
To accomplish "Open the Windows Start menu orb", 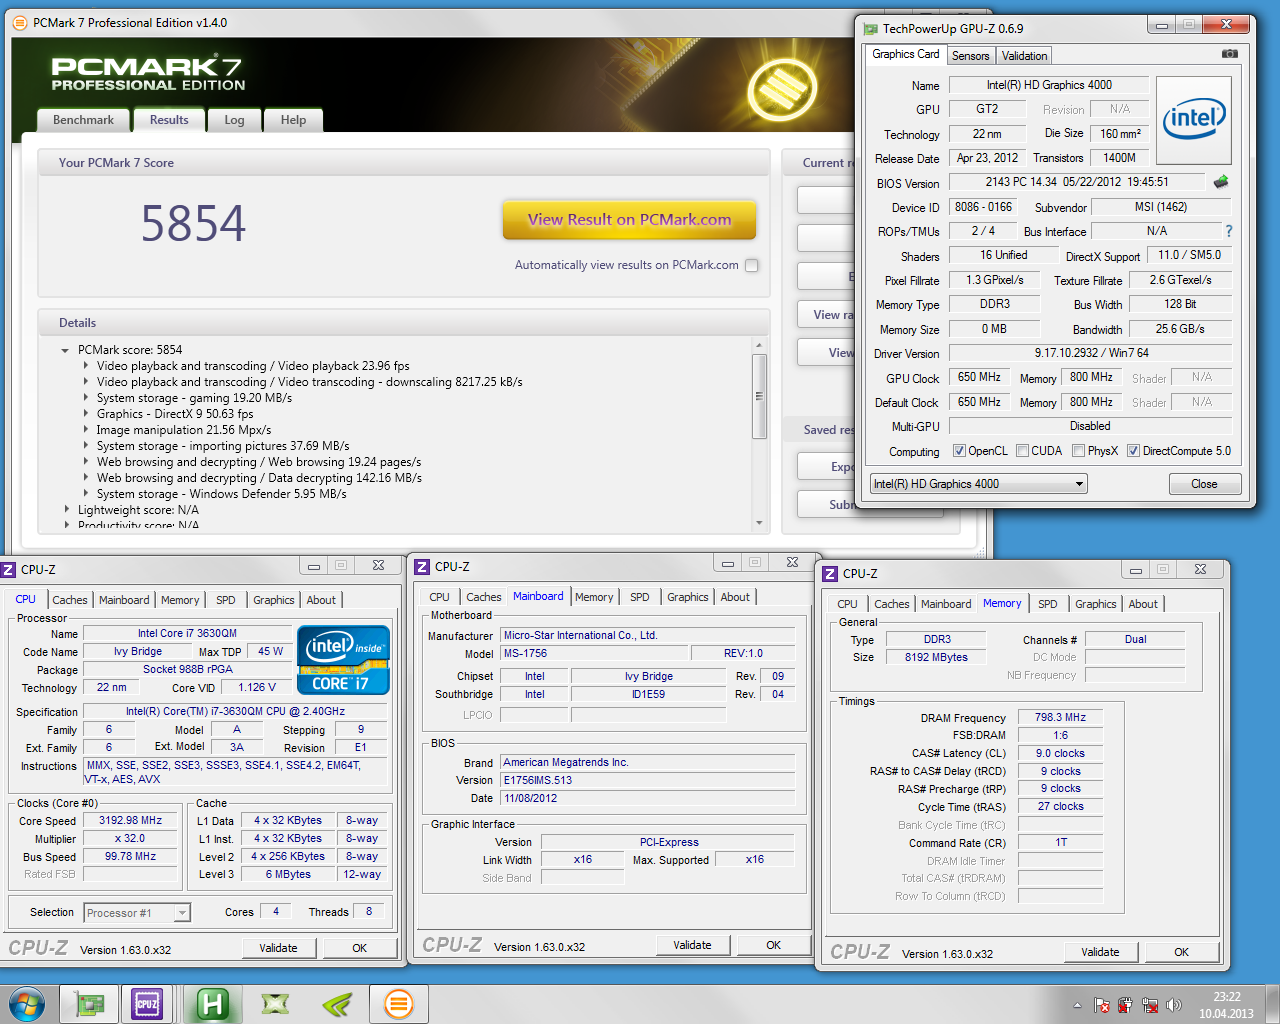I will 27,1003.
